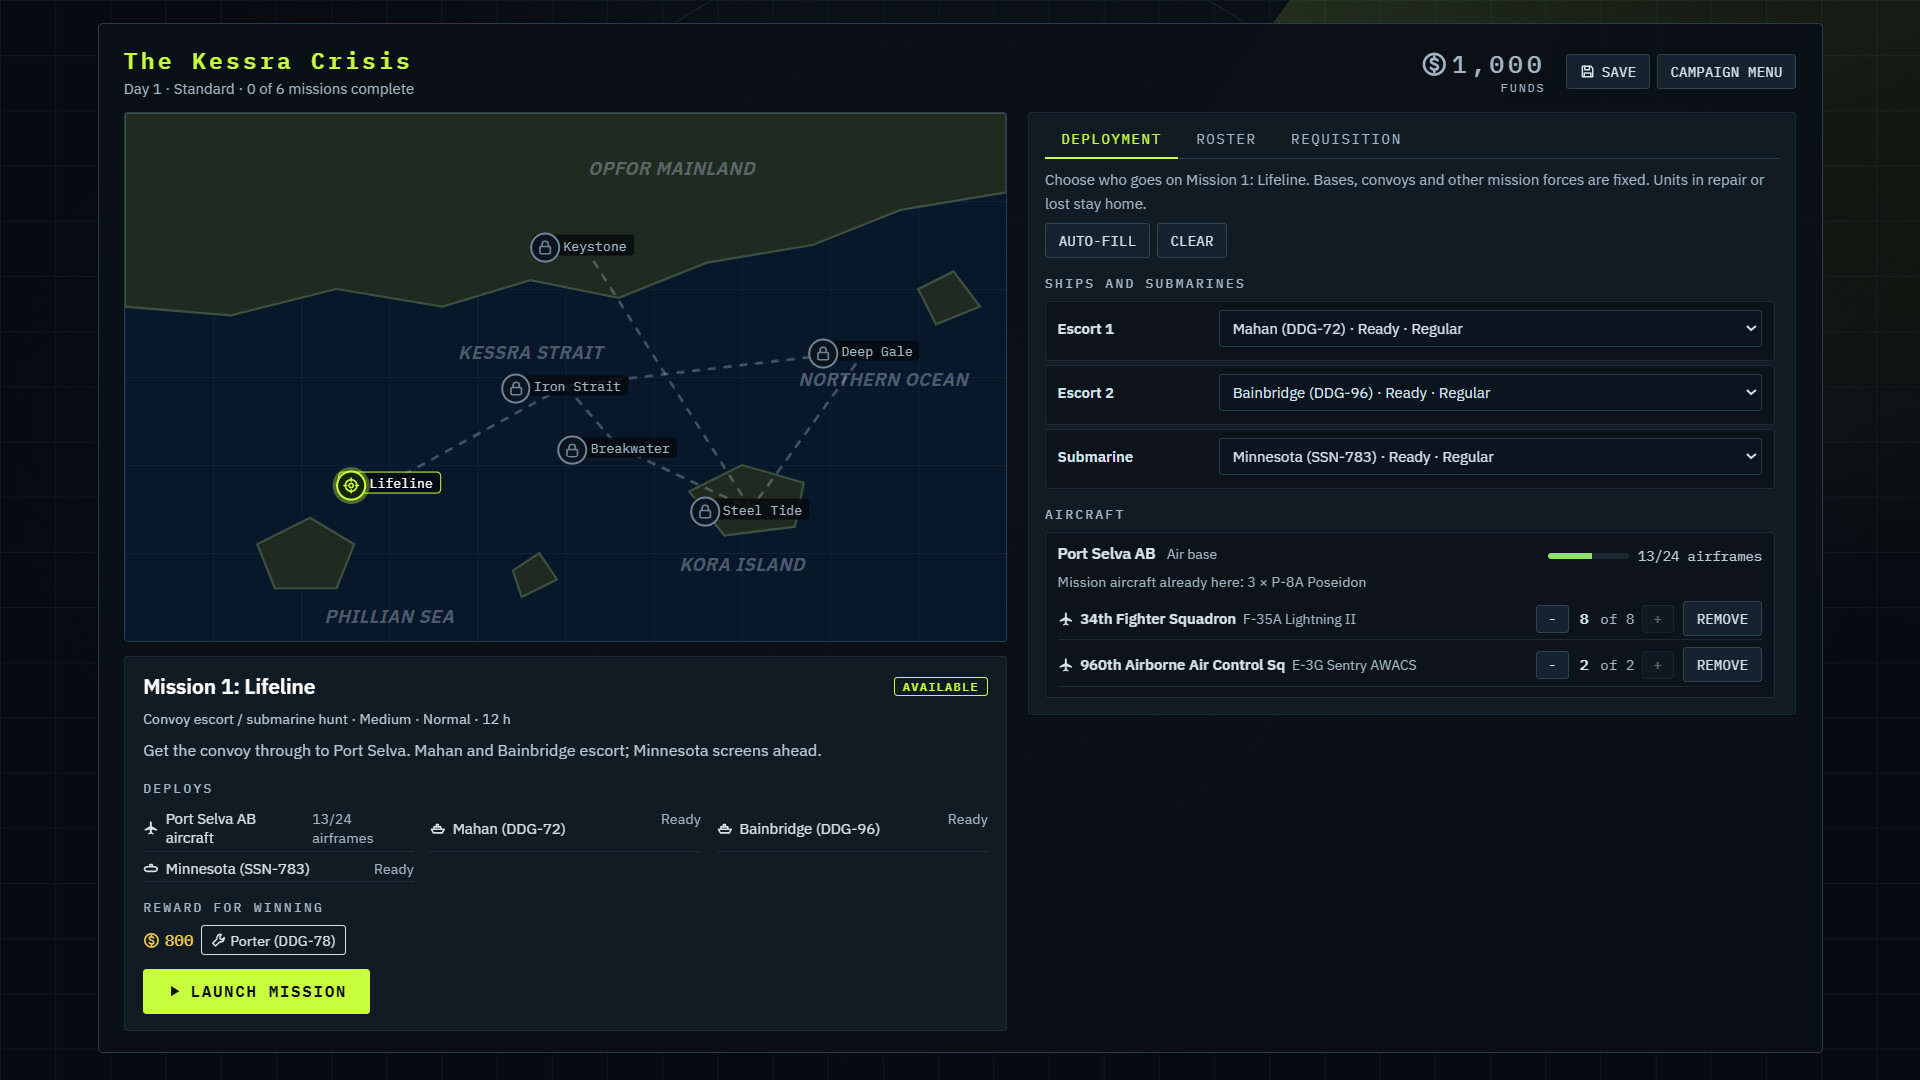Switch to the Roster tab
The height and width of the screenshot is (1080, 1920).
(1226, 139)
